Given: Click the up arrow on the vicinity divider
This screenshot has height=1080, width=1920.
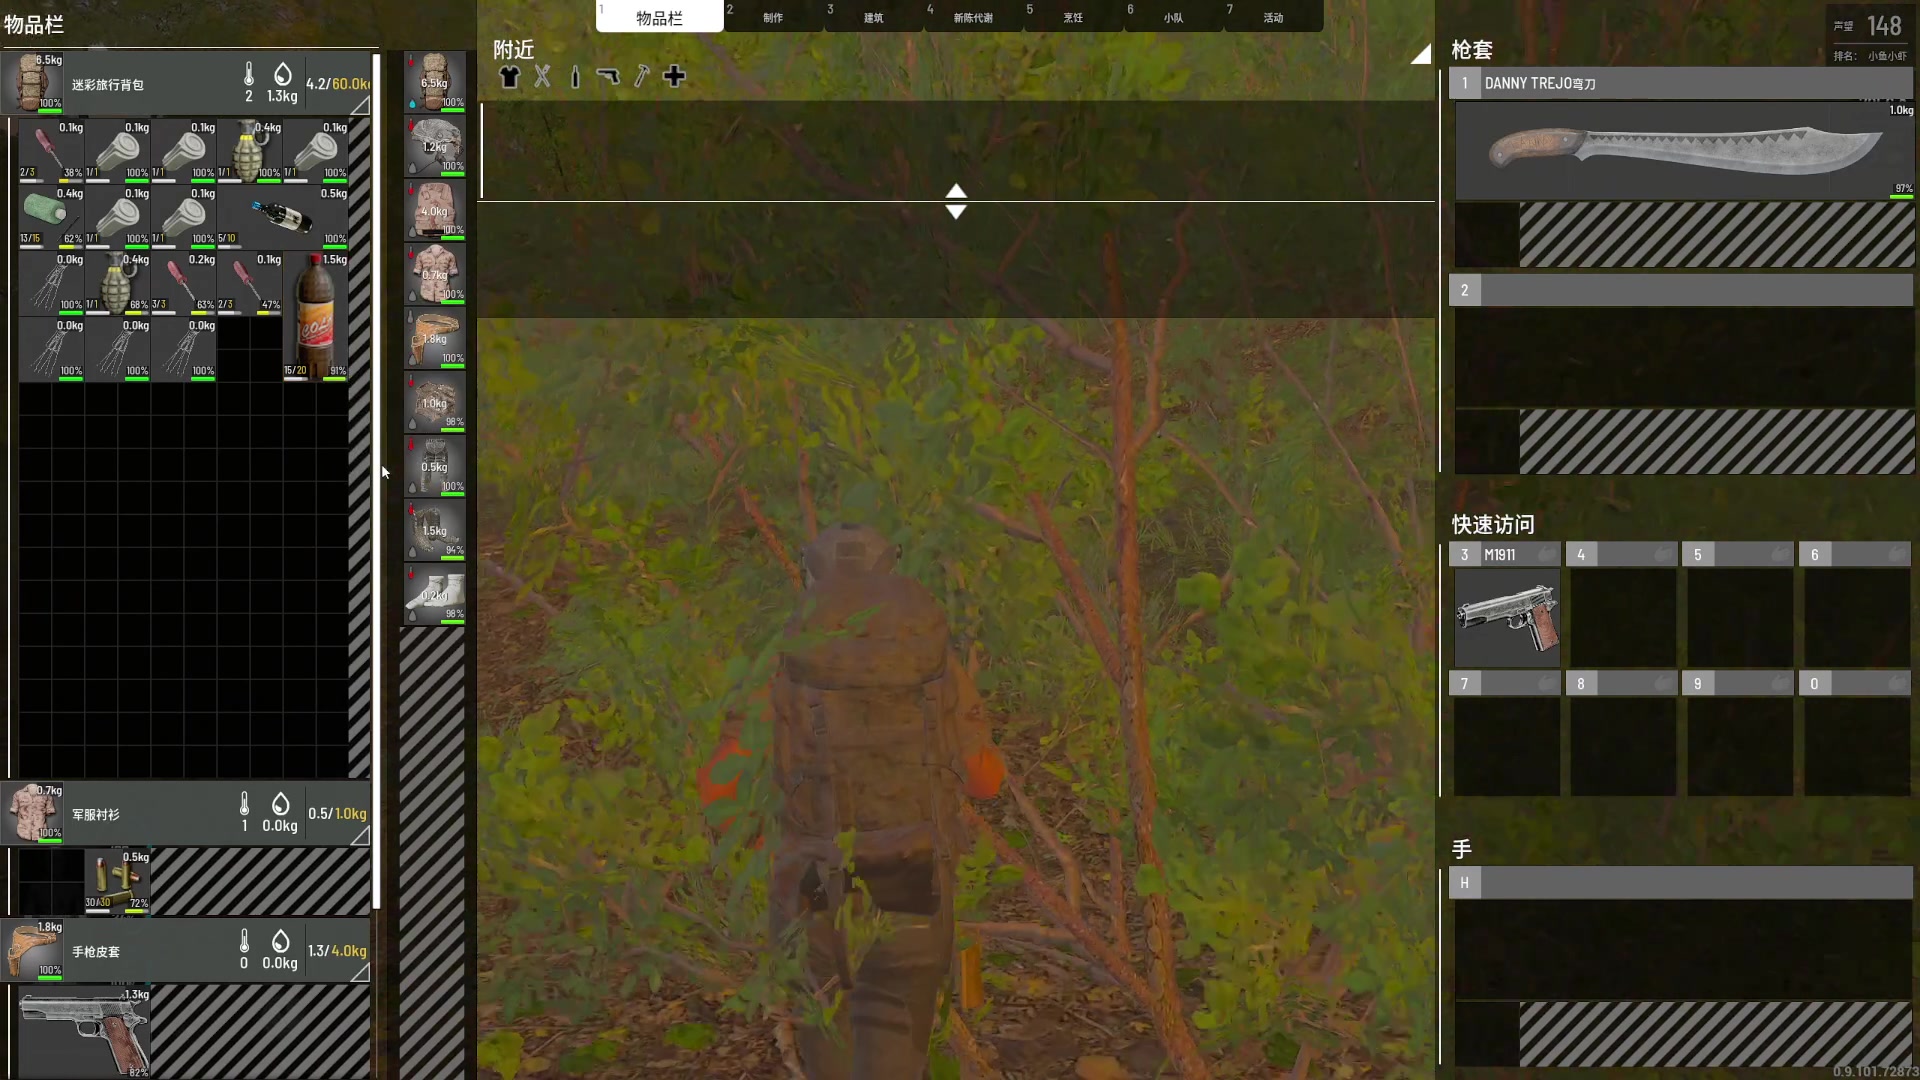Looking at the screenshot, I should click(x=956, y=191).
